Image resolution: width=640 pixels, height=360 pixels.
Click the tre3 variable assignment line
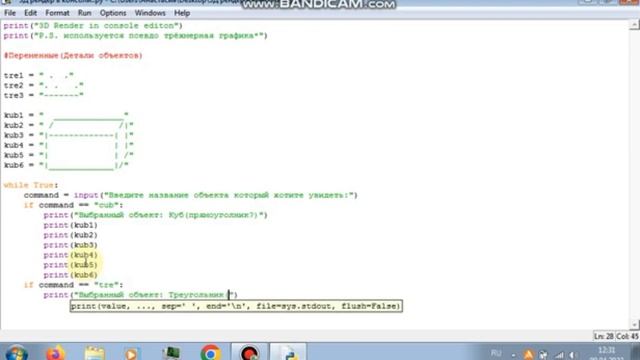tap(44, 96)
